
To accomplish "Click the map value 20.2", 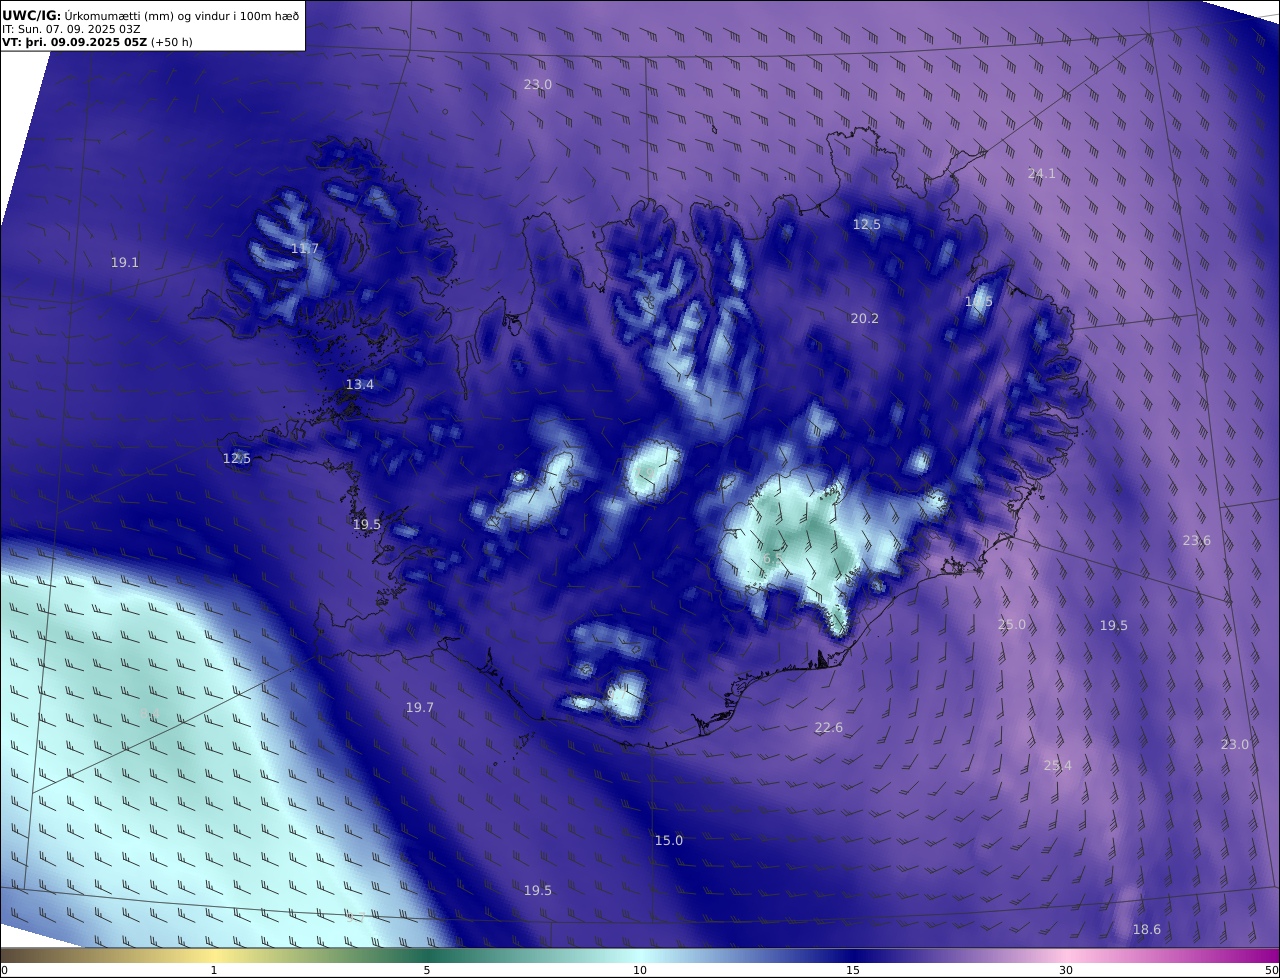I will [864, 318].
